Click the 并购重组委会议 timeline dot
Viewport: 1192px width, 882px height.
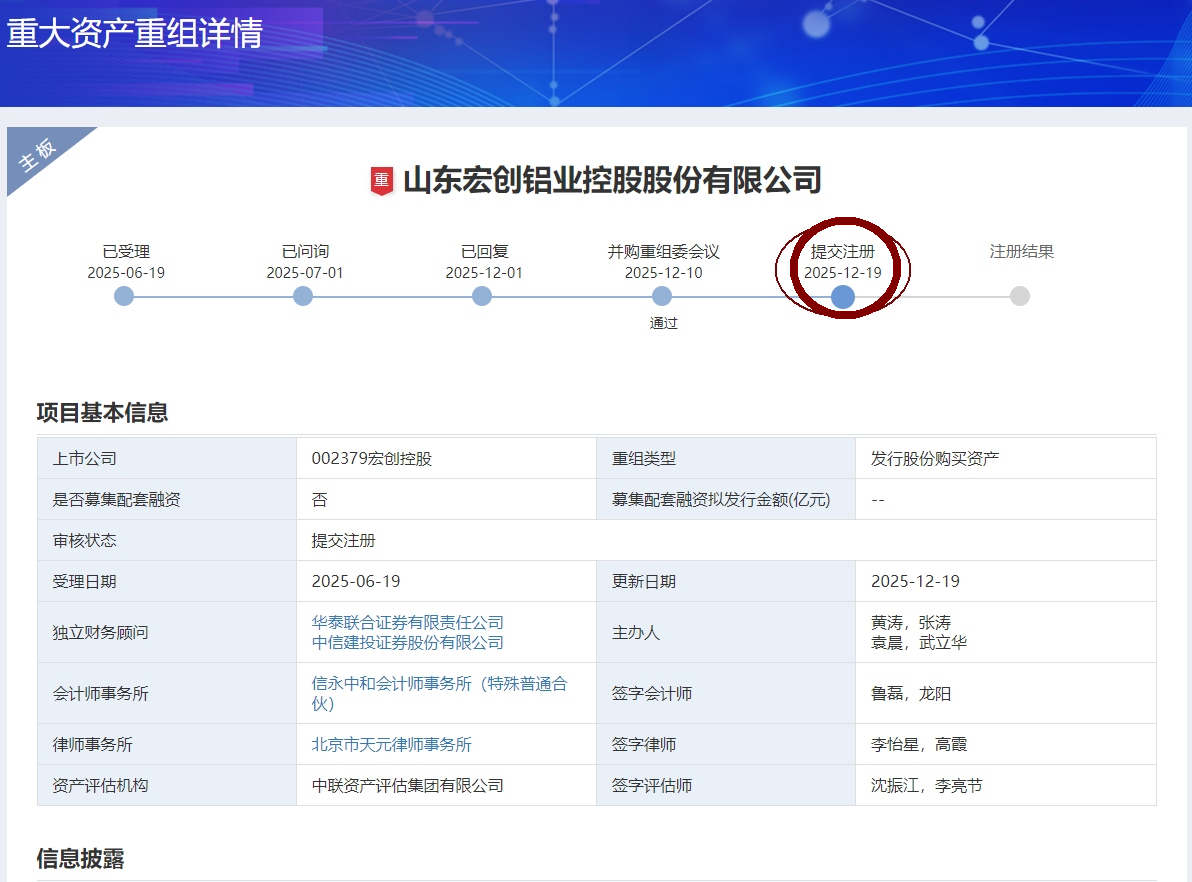(662, 296)
